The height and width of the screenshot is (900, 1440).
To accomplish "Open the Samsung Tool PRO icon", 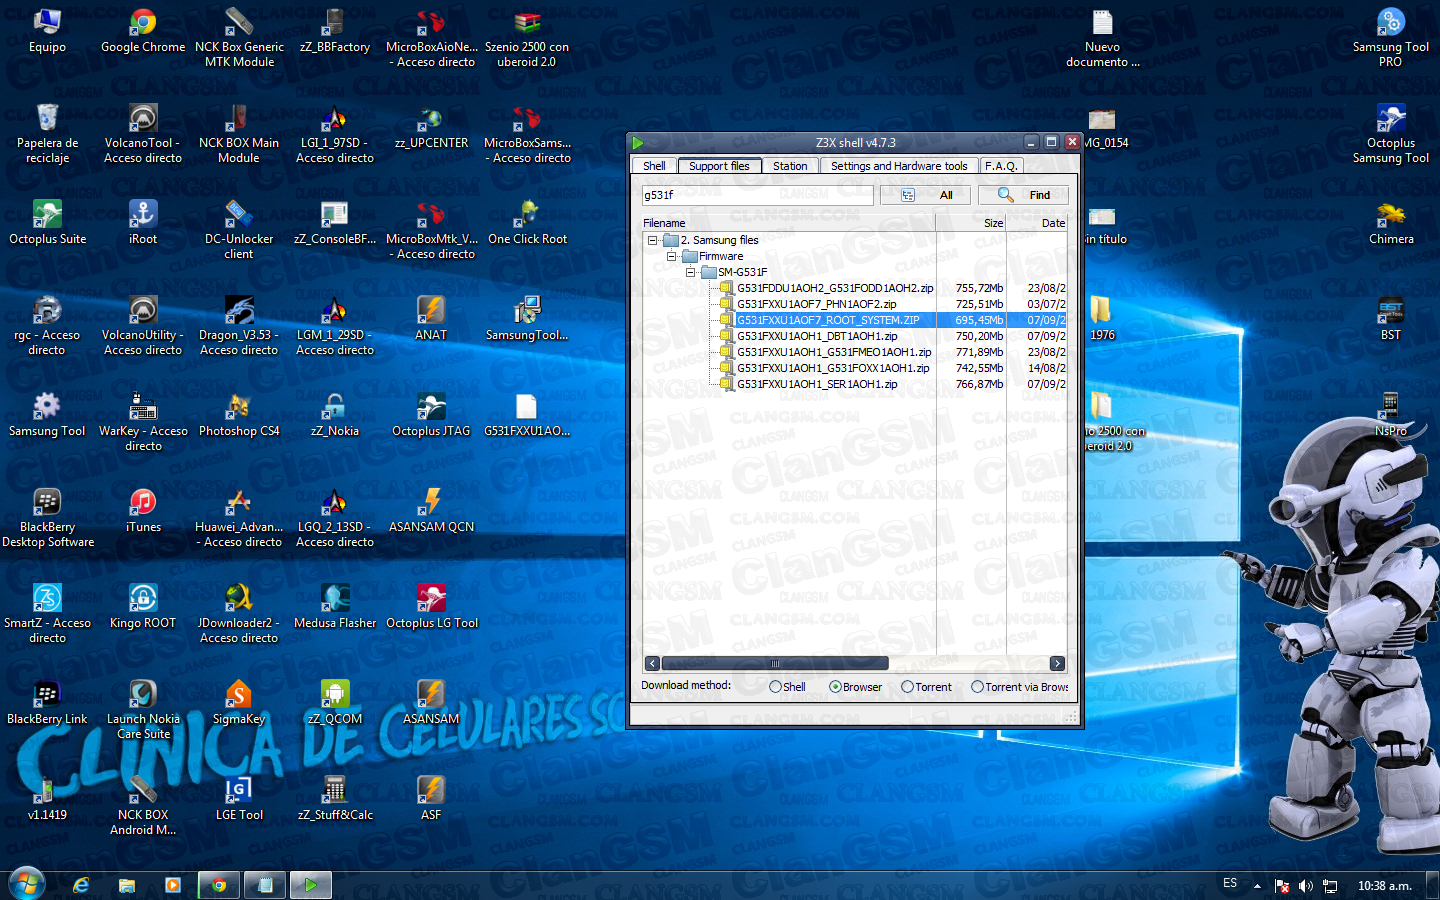I will pos(1391,38).
